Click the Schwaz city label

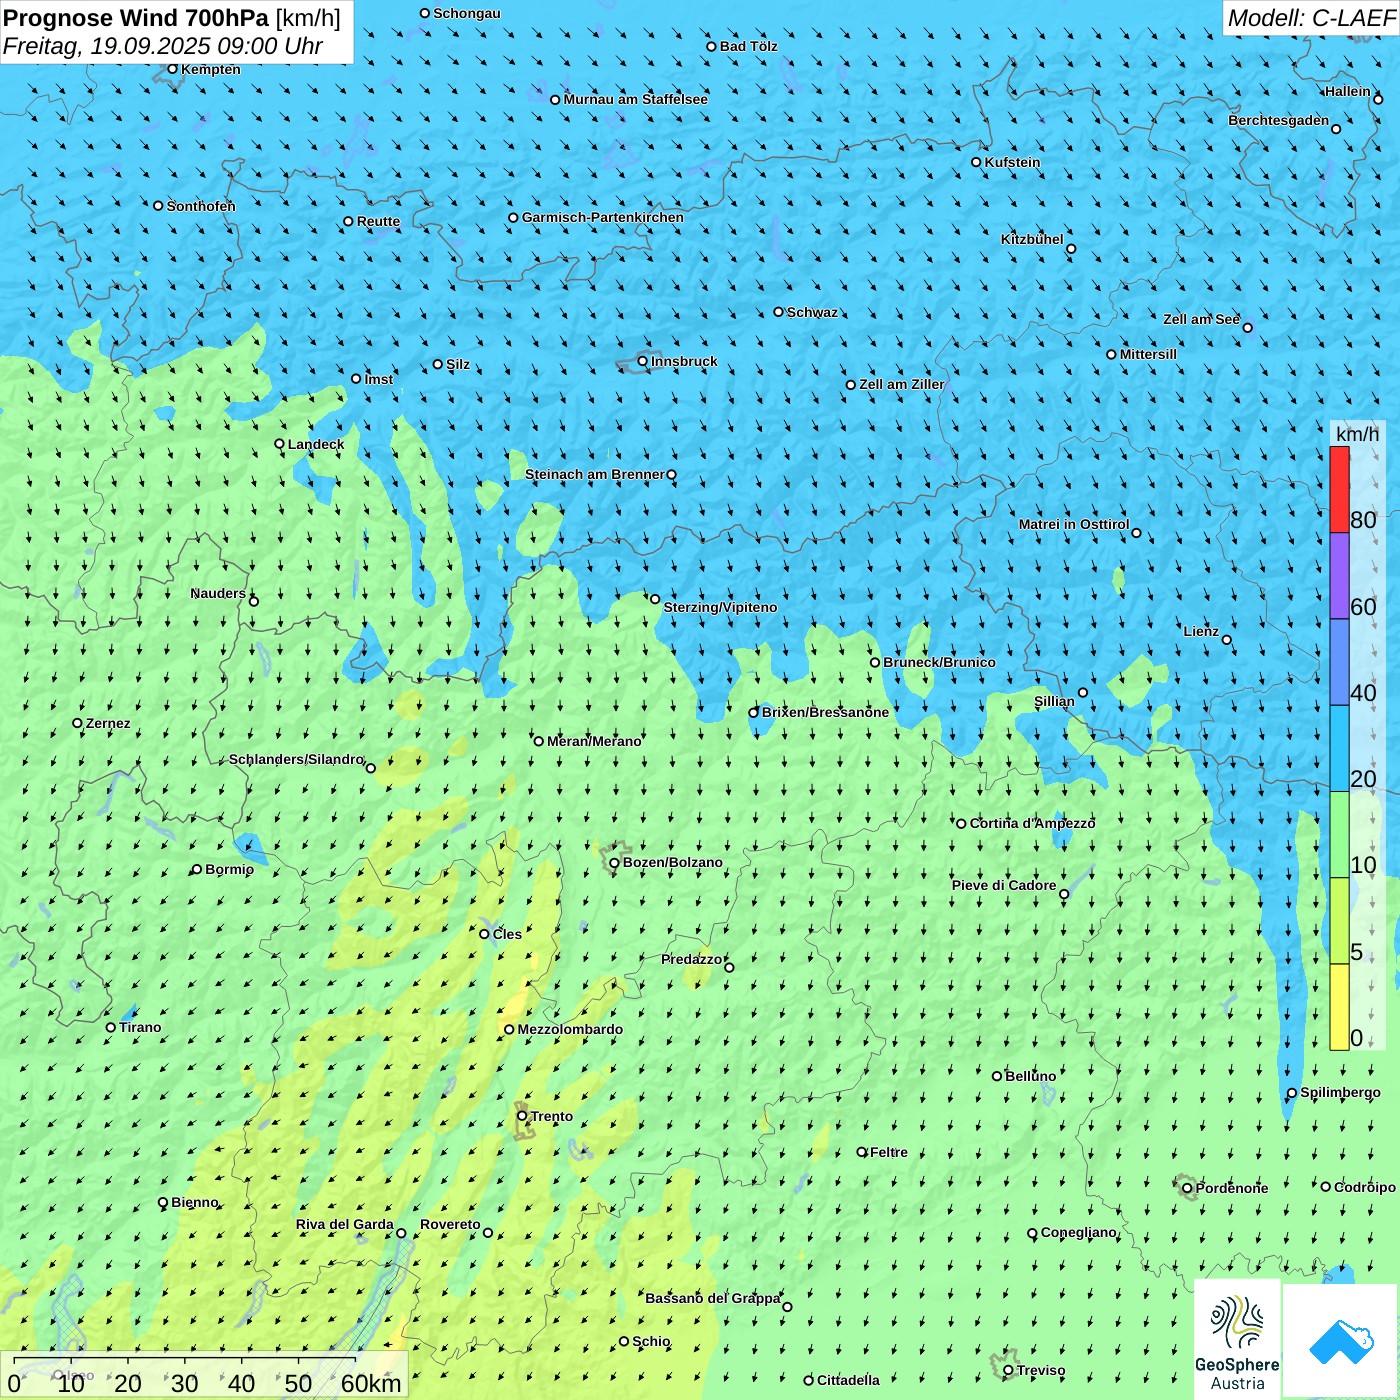(x=812, y=312)
